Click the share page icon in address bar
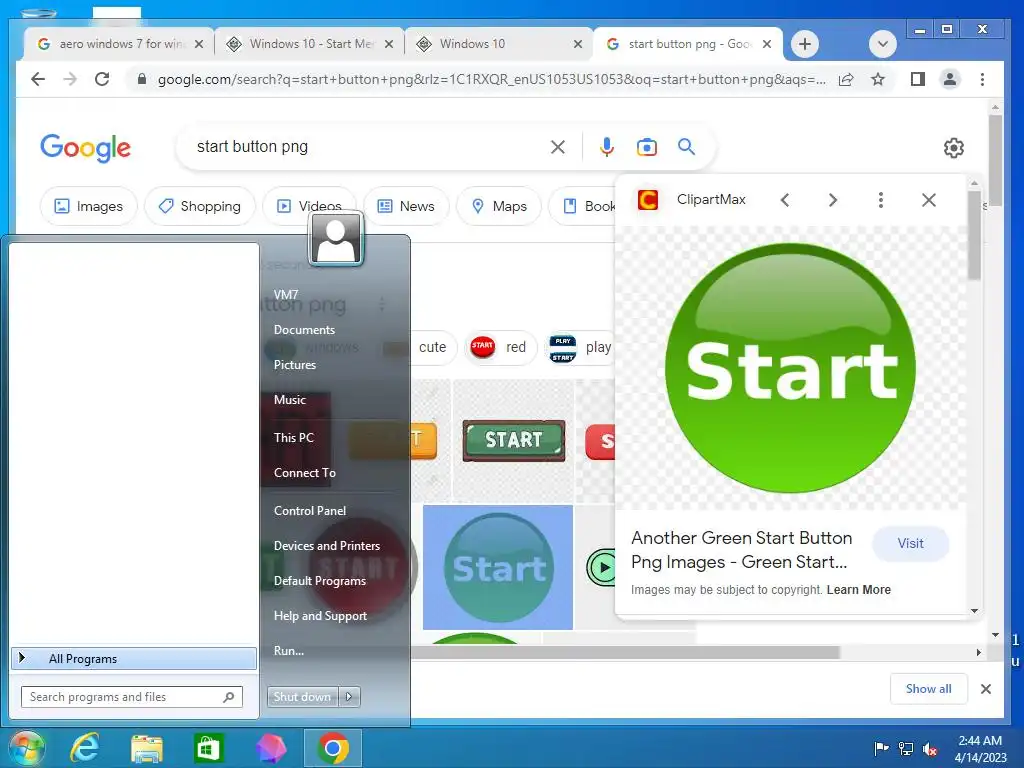The image size is (1024, 768). 846,80
